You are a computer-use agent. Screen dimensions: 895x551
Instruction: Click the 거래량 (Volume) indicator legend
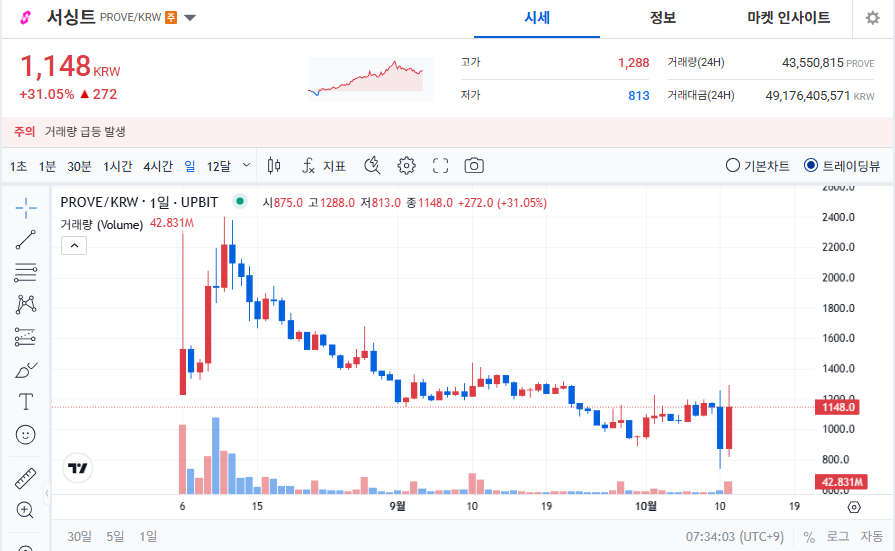pyautogui.click(x=102, y=224)
